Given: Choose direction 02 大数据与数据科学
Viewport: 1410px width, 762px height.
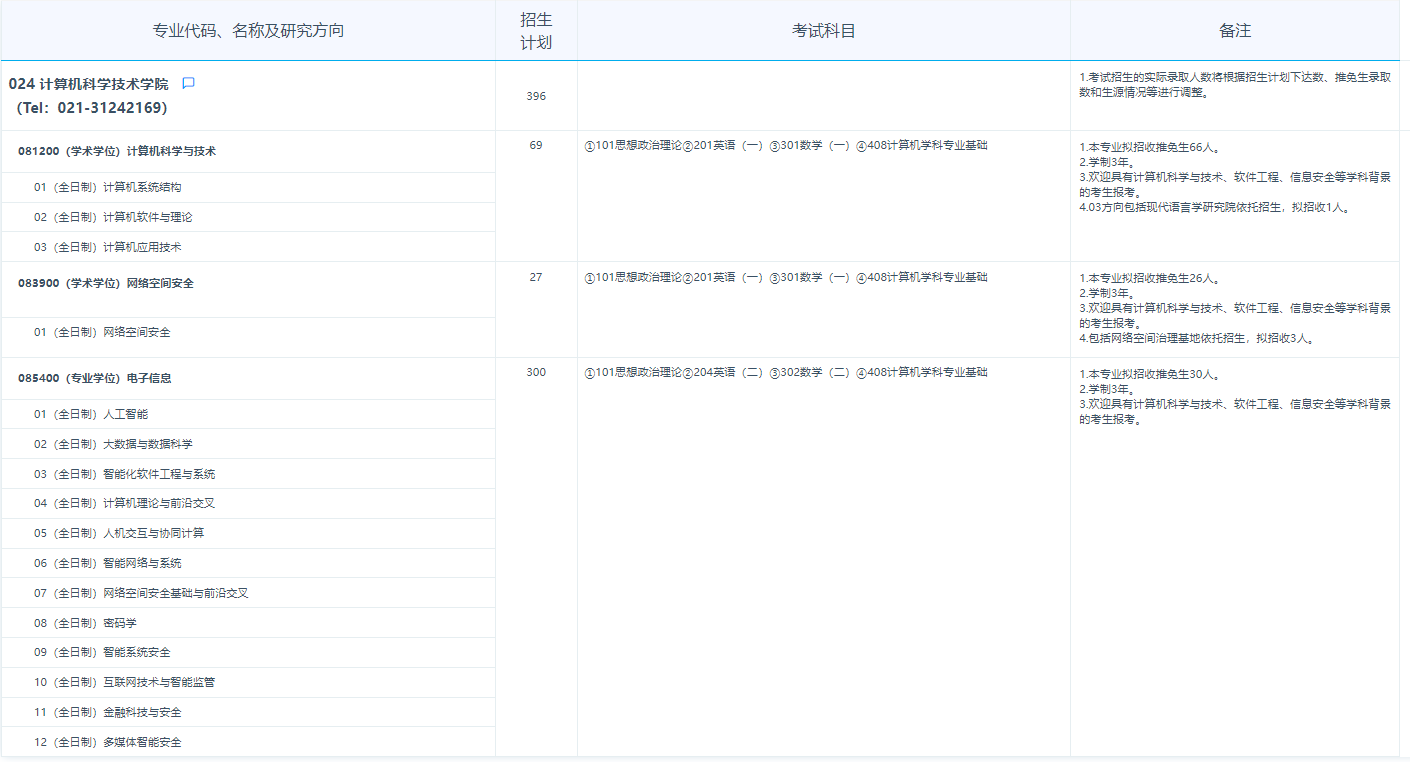Looking at the screenshot, I should tap(113, 444).
